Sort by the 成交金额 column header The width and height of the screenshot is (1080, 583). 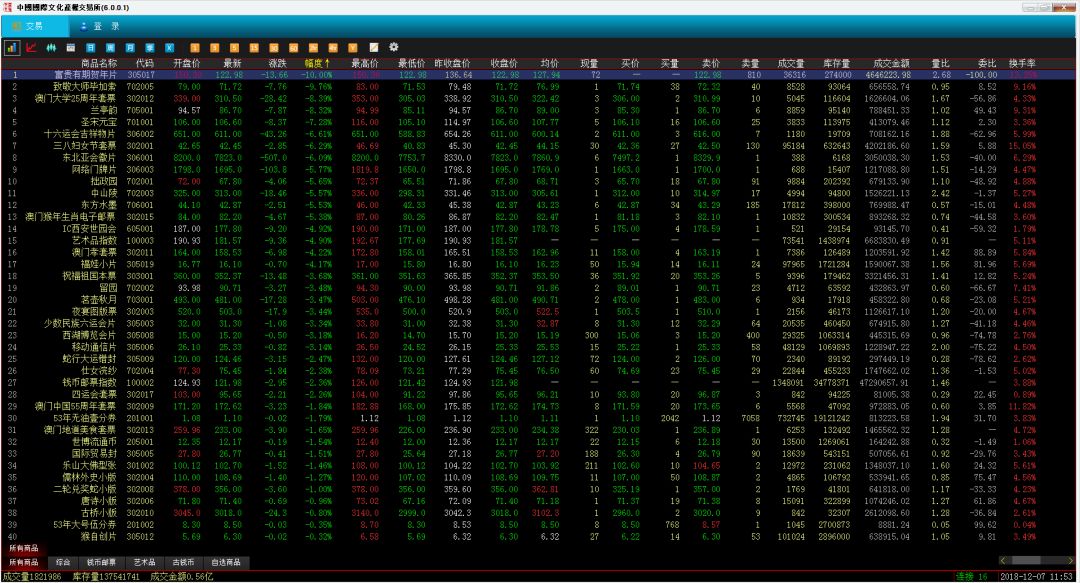pyautogui.click(x=891, y=63)
